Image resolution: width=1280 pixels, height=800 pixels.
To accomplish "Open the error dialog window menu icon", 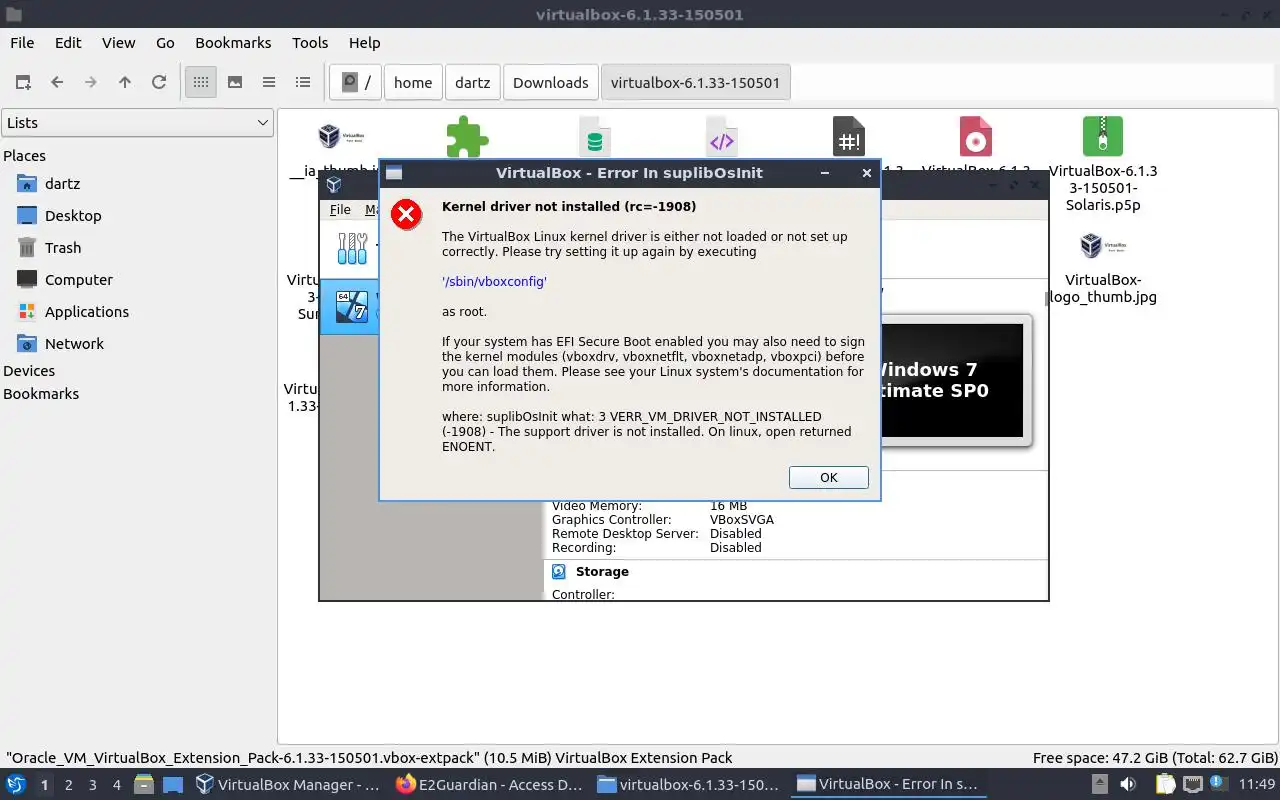I will (x=394, y=173).
